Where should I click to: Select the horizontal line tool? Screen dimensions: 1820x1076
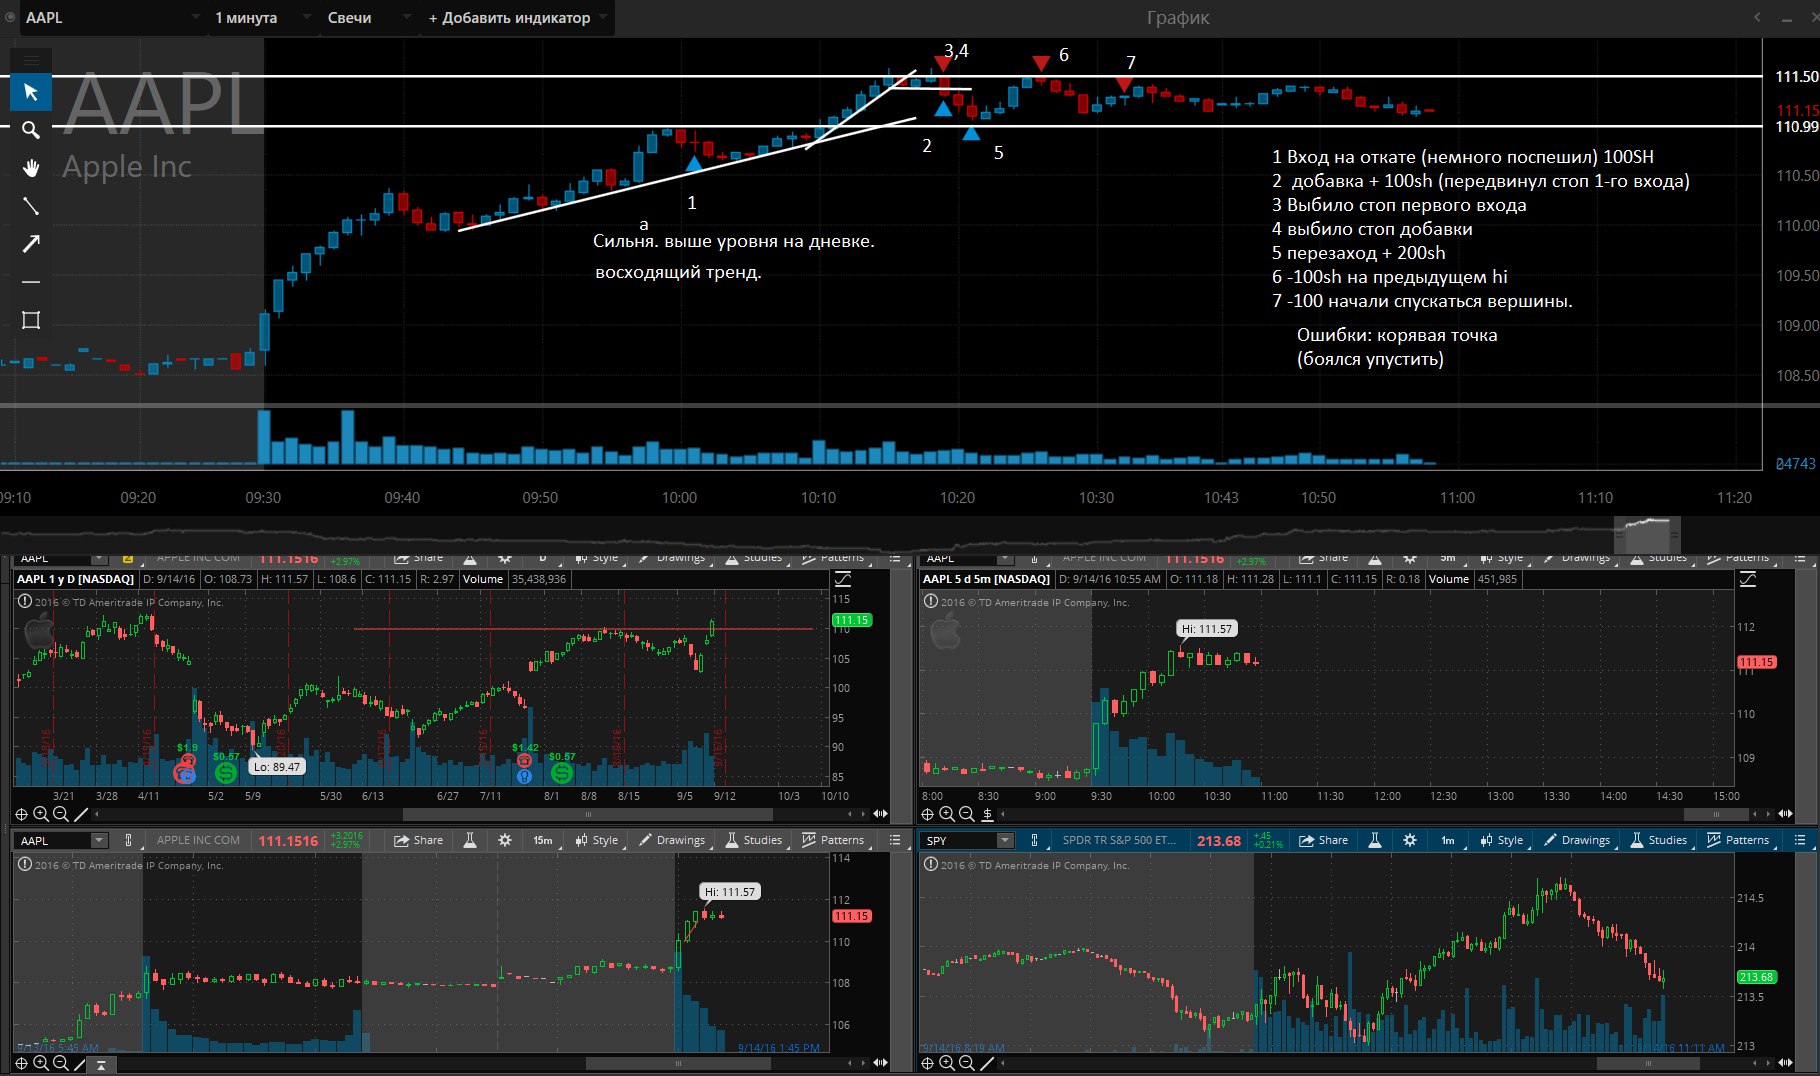click(31, 282)
